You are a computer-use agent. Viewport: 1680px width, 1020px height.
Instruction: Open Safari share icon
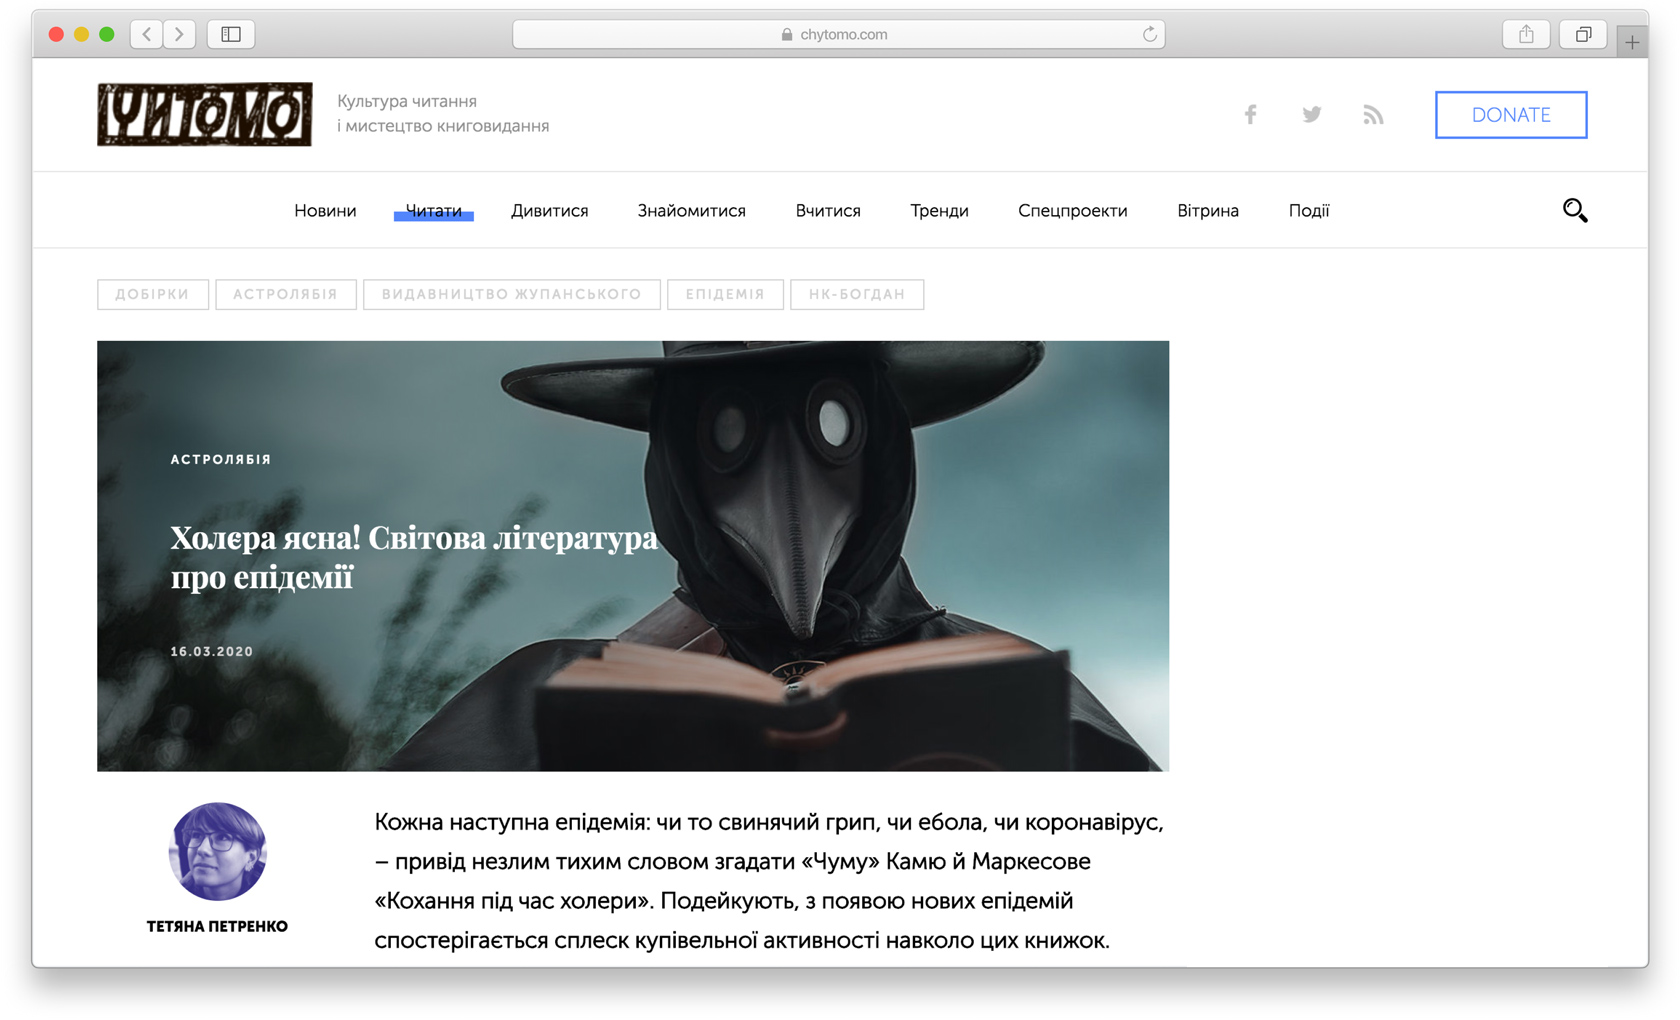pos(1525,34)
